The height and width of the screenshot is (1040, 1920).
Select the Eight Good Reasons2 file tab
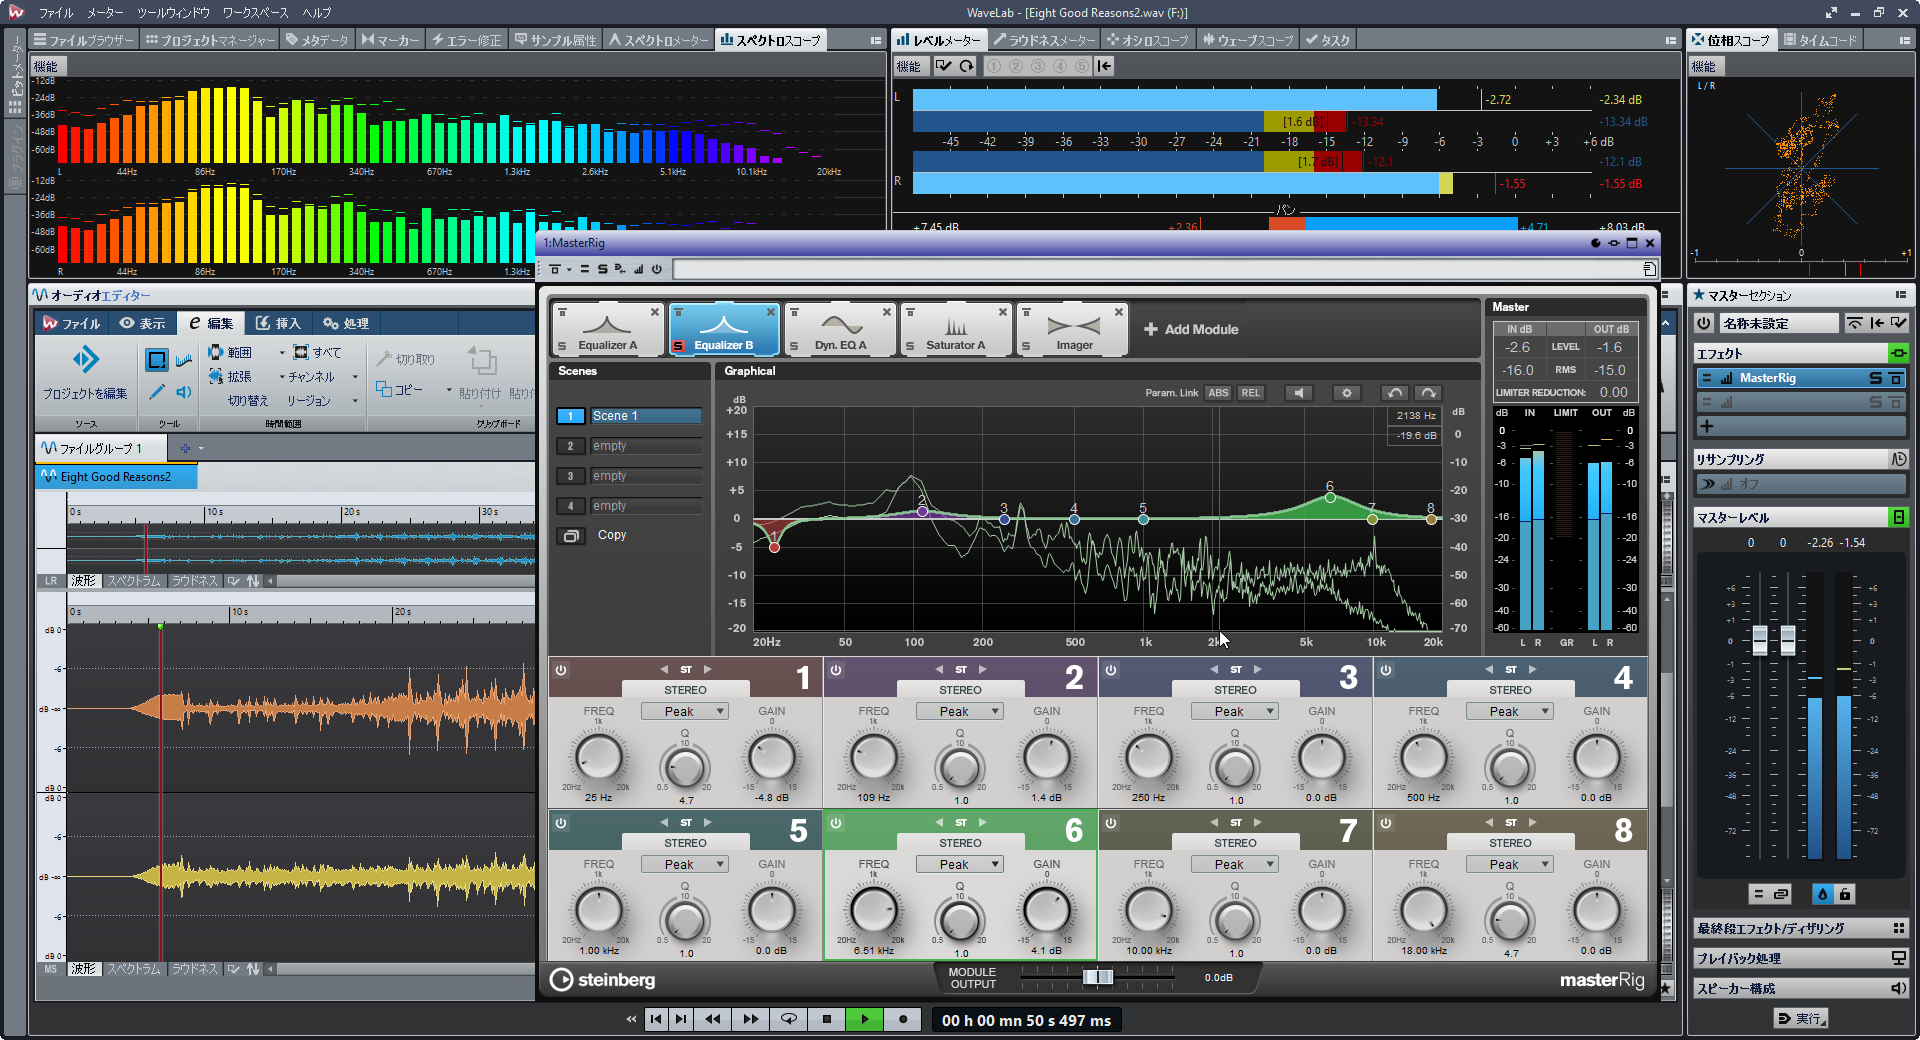click(x=116, y=477)
